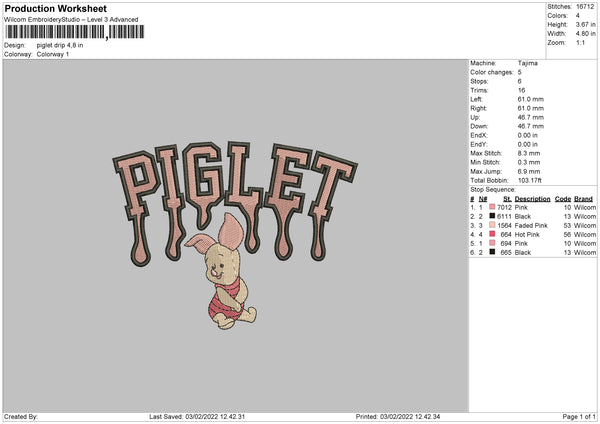The width and height of the screenshot is (600, 424).
Task: Click the 'EndY:' label
Action: [x=478, y=144]
